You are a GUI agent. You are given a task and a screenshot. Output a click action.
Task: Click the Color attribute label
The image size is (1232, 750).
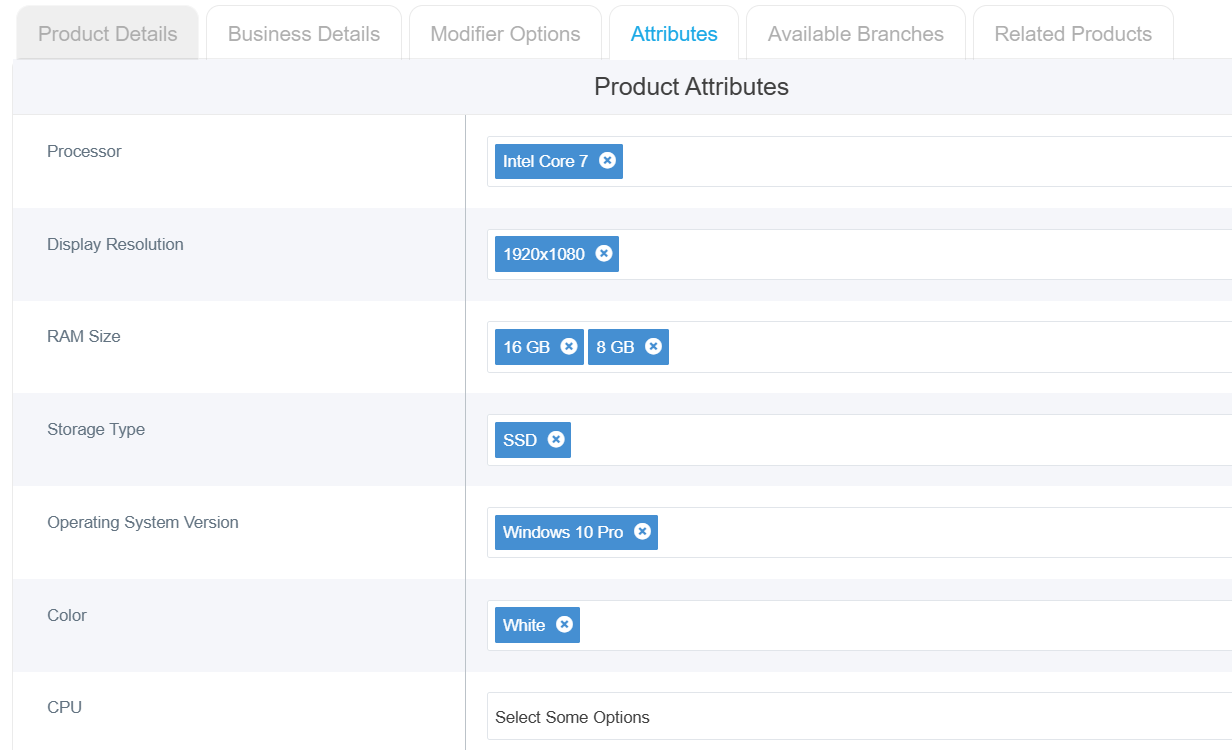click(x=67, y=615)
